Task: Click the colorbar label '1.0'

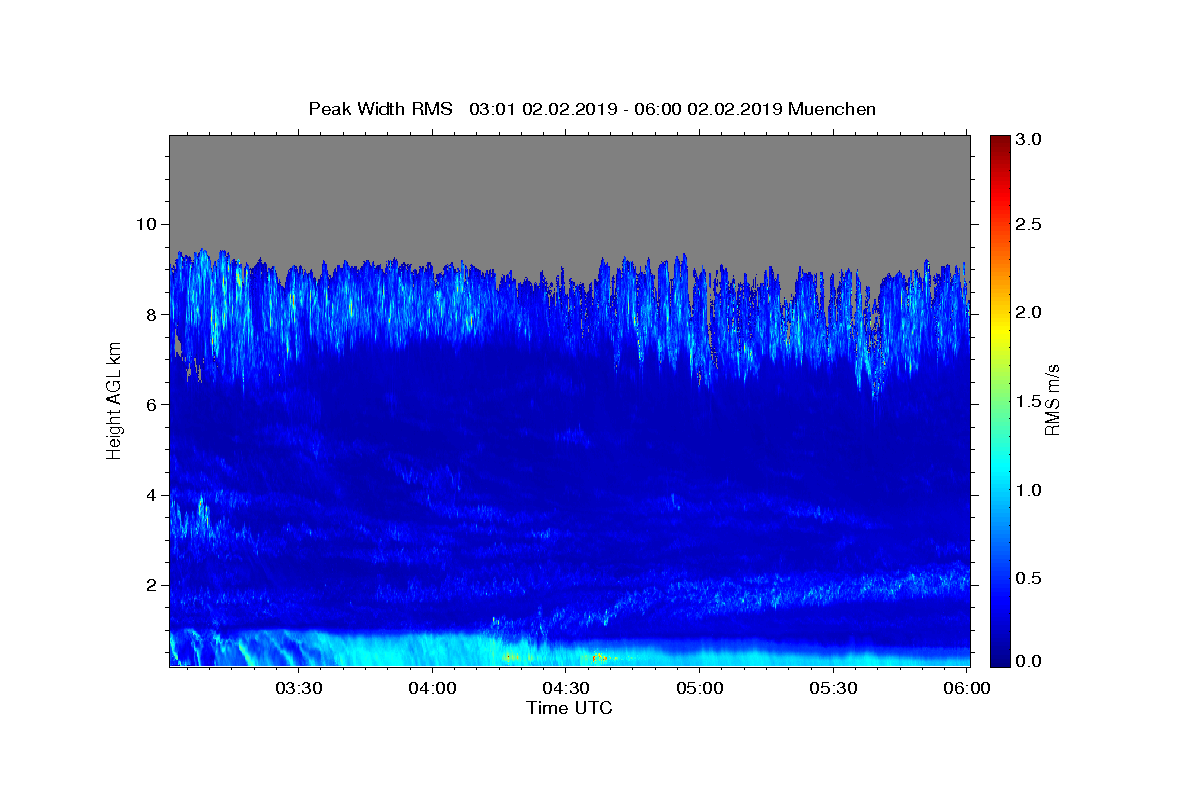Action: click(1029, 490)
